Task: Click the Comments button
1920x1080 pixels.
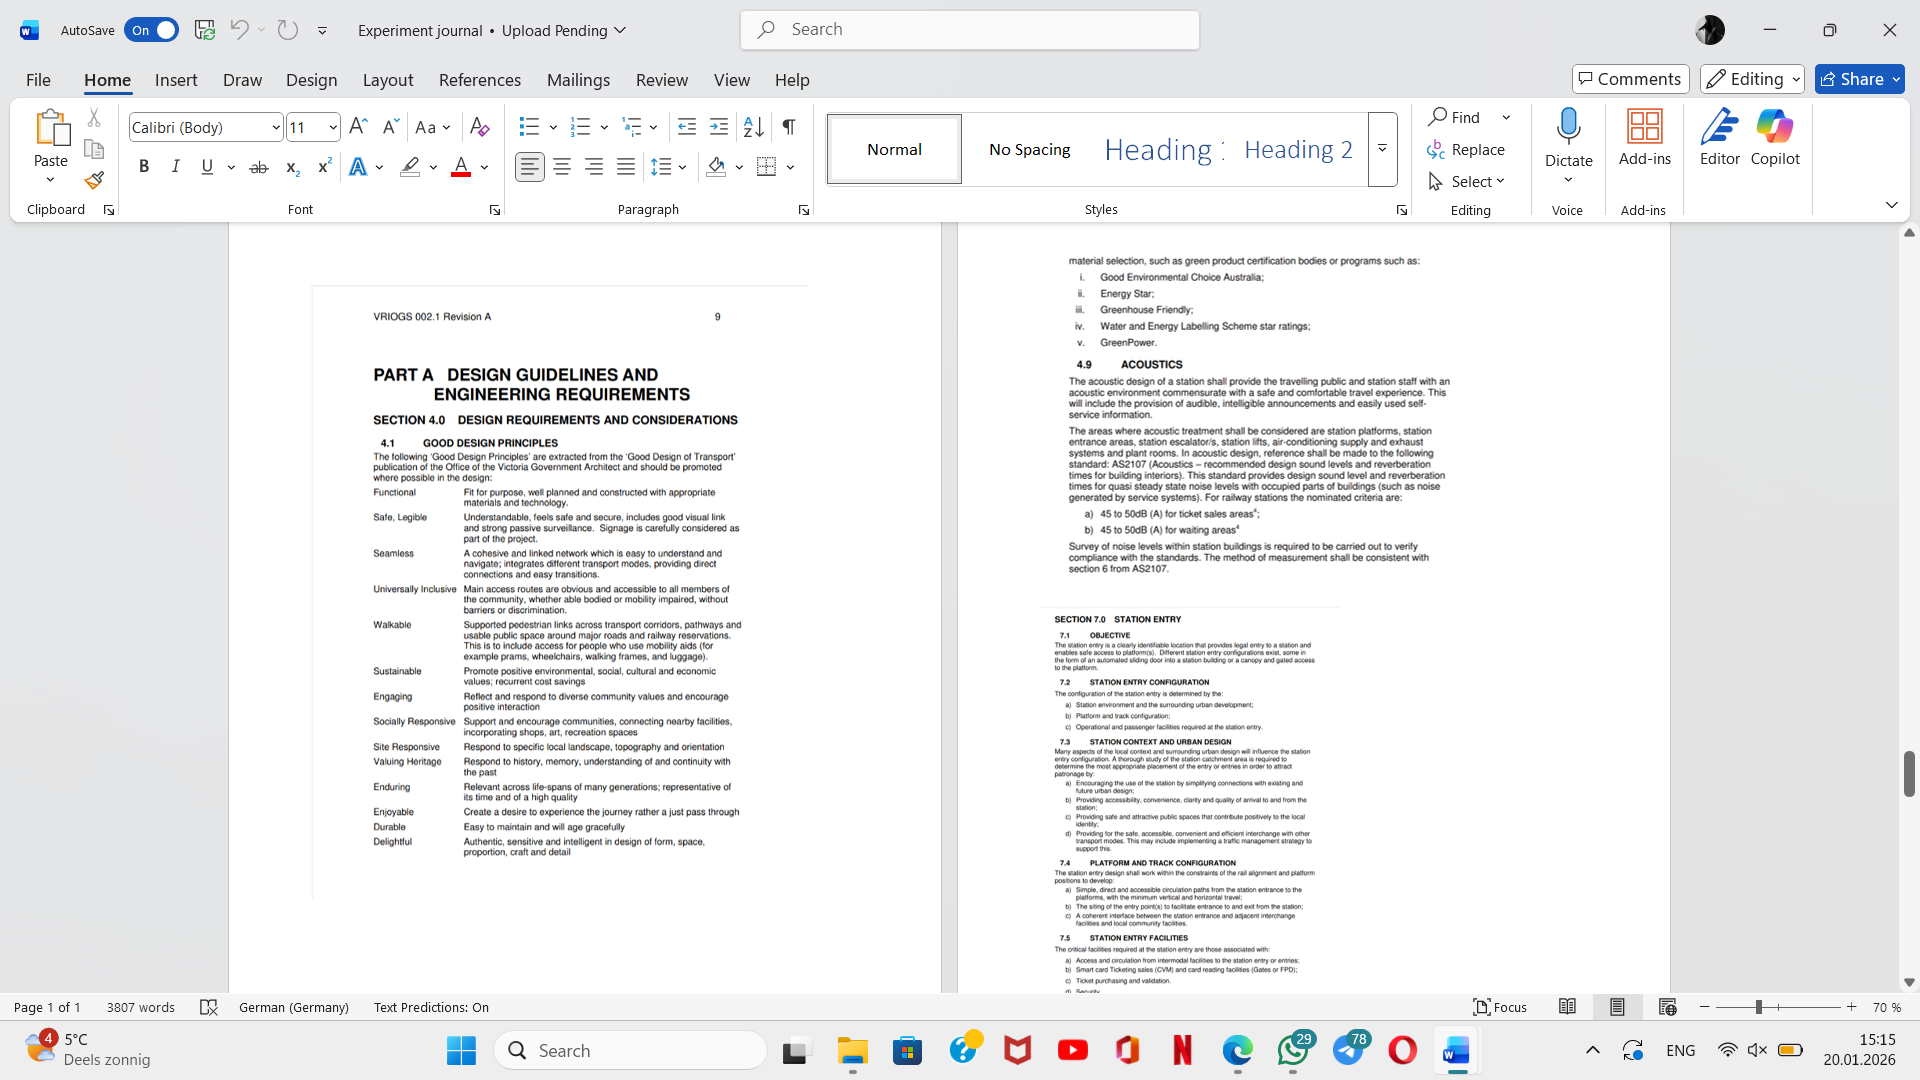Action: (1630, 79)
